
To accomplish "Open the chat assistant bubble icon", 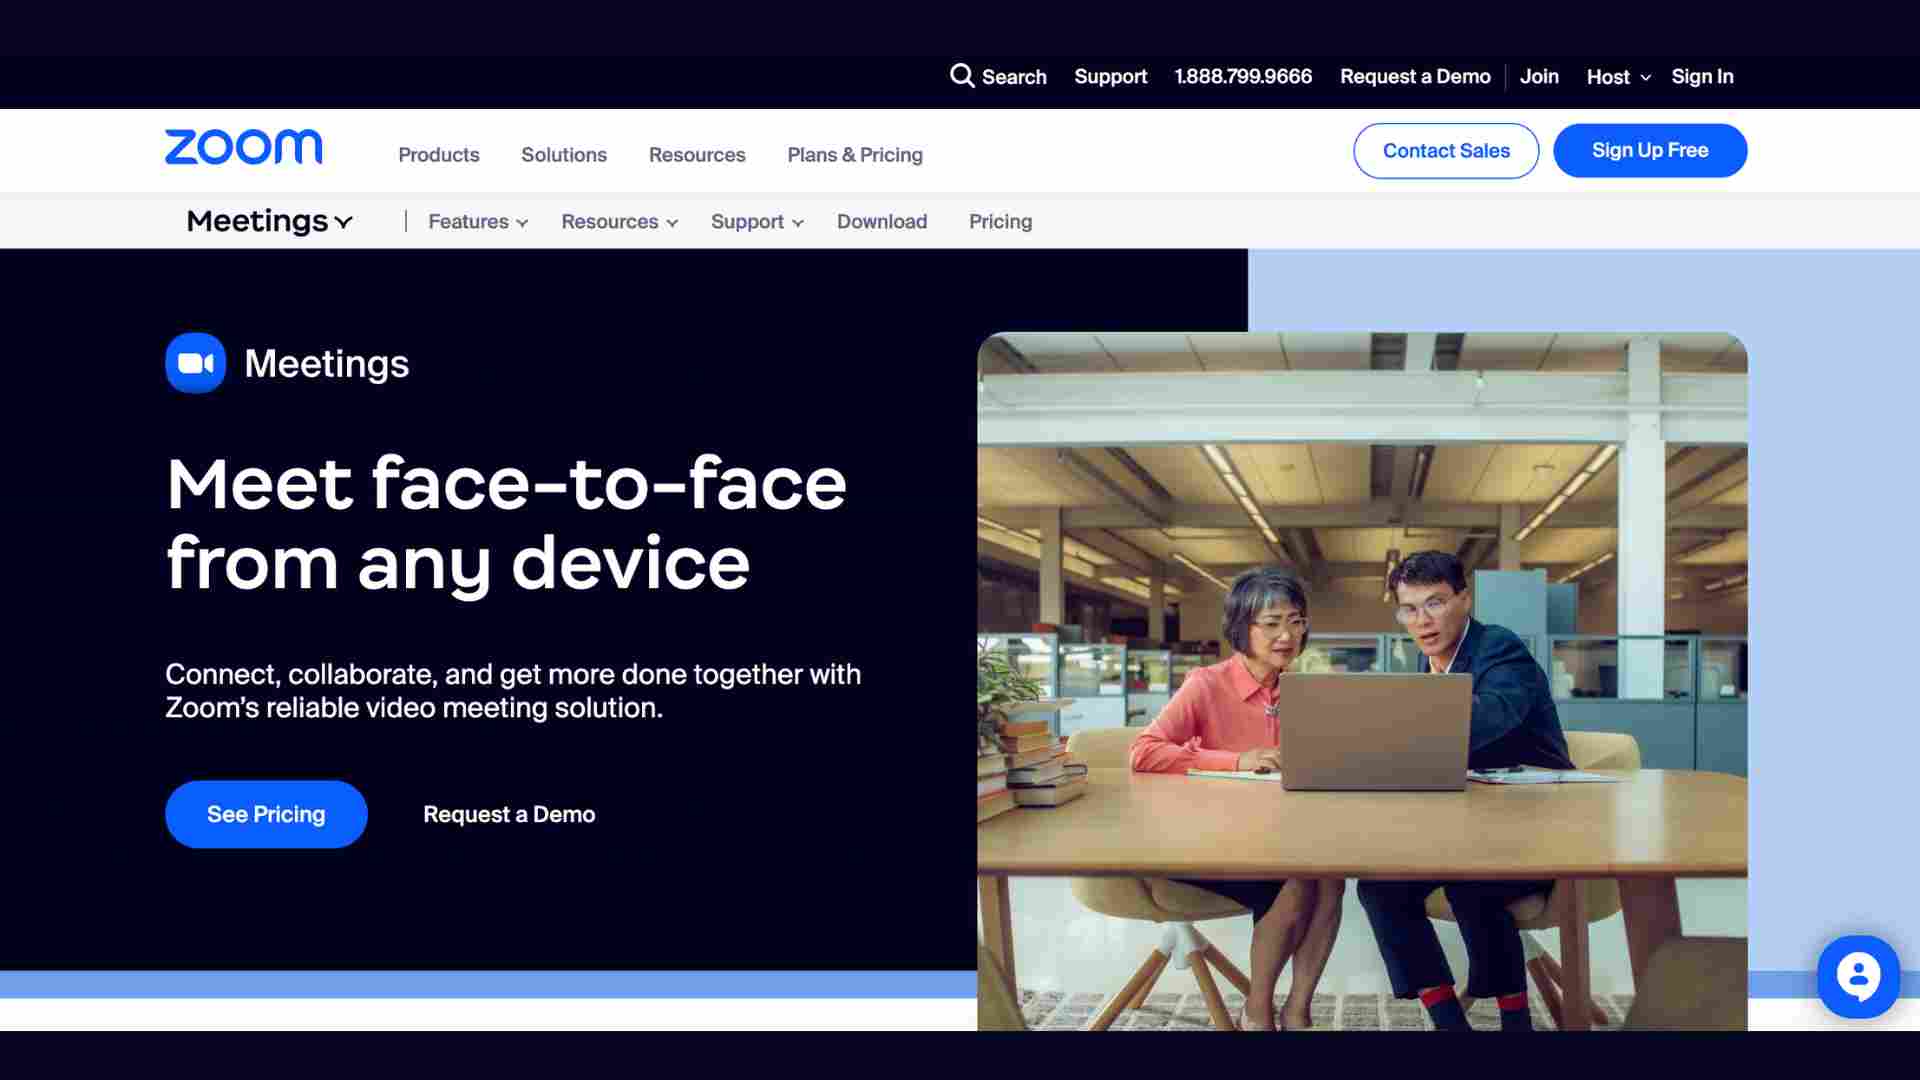I will 1857,977.
